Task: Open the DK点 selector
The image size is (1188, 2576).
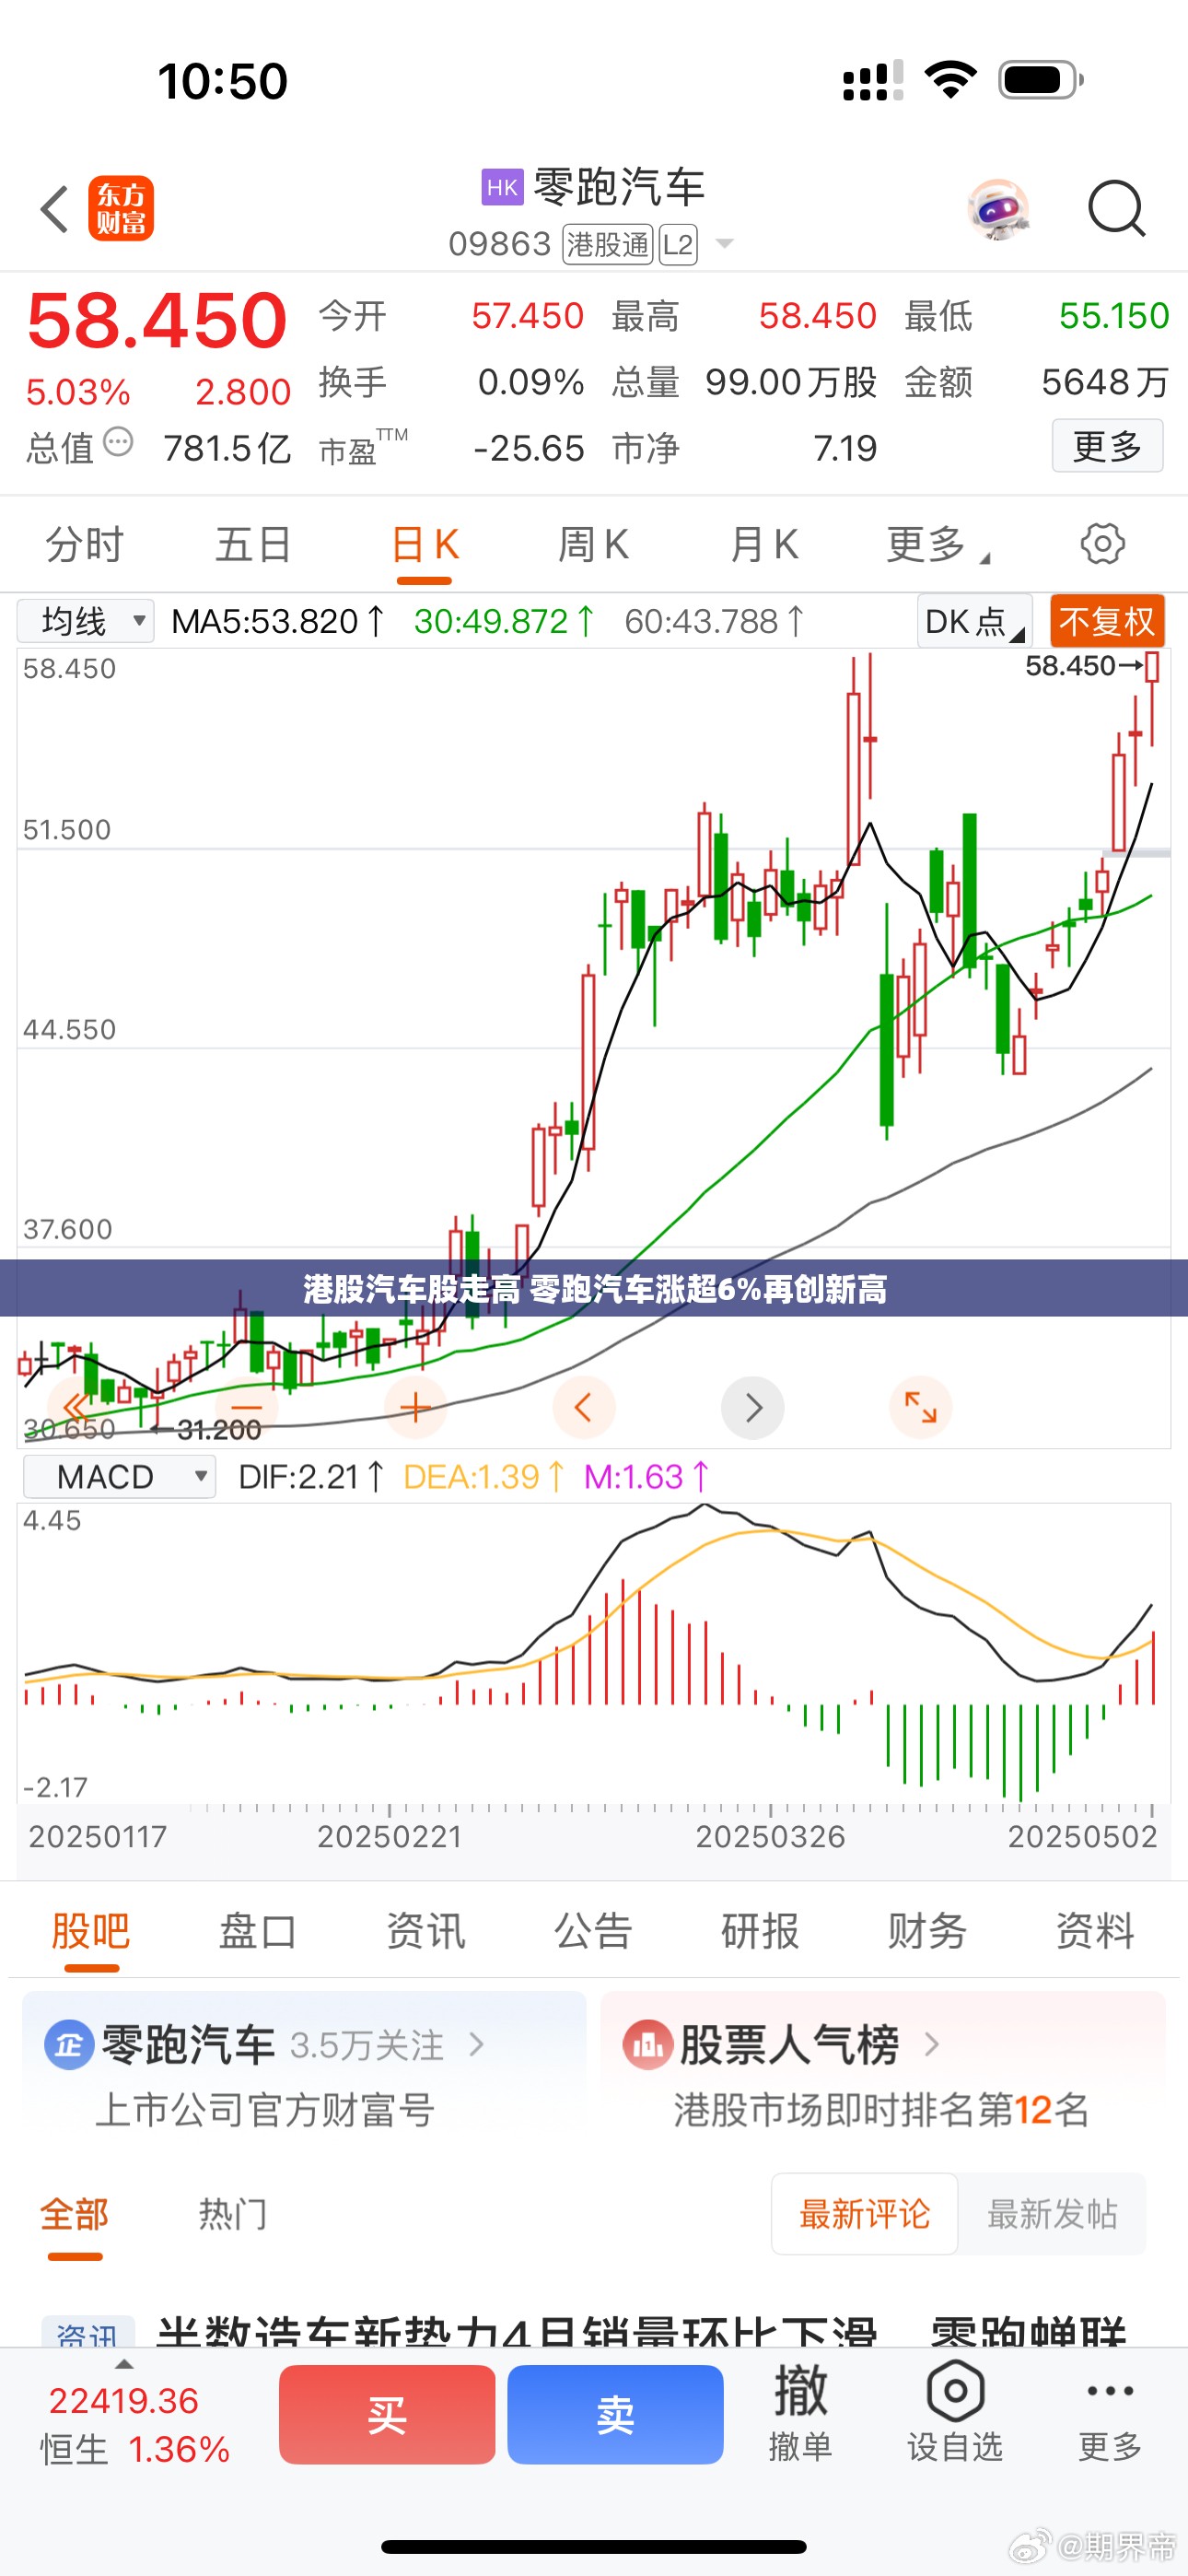Action: pos(975,621)
